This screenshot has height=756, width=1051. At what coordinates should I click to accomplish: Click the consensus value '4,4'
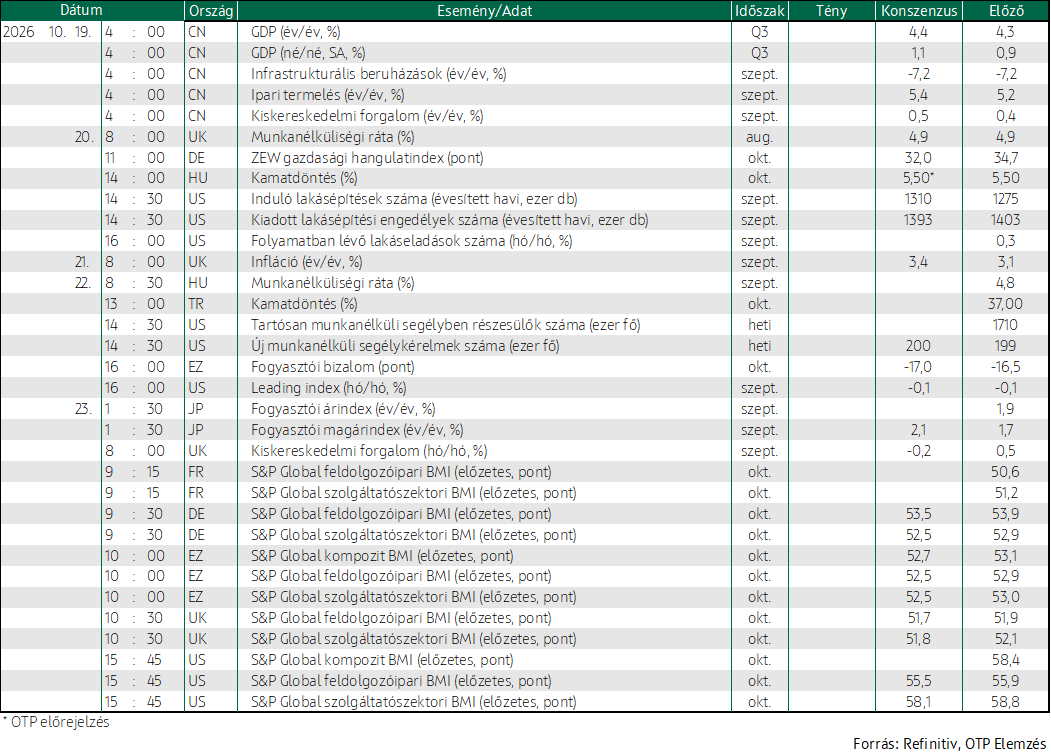pyautogui.click(x=918, y=32)
